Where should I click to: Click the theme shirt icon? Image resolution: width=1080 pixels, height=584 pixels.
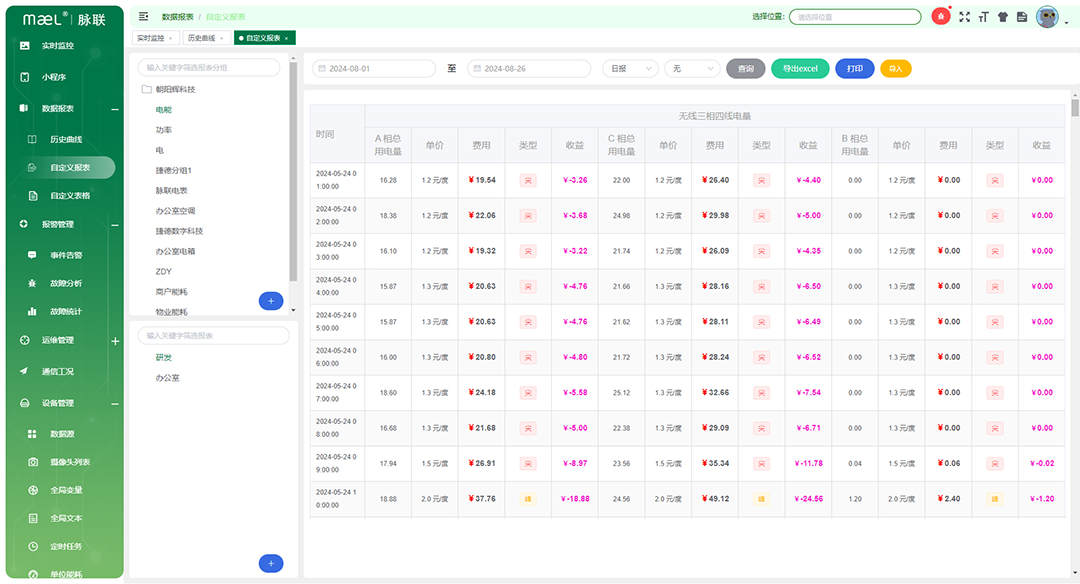click(1002, 17)
